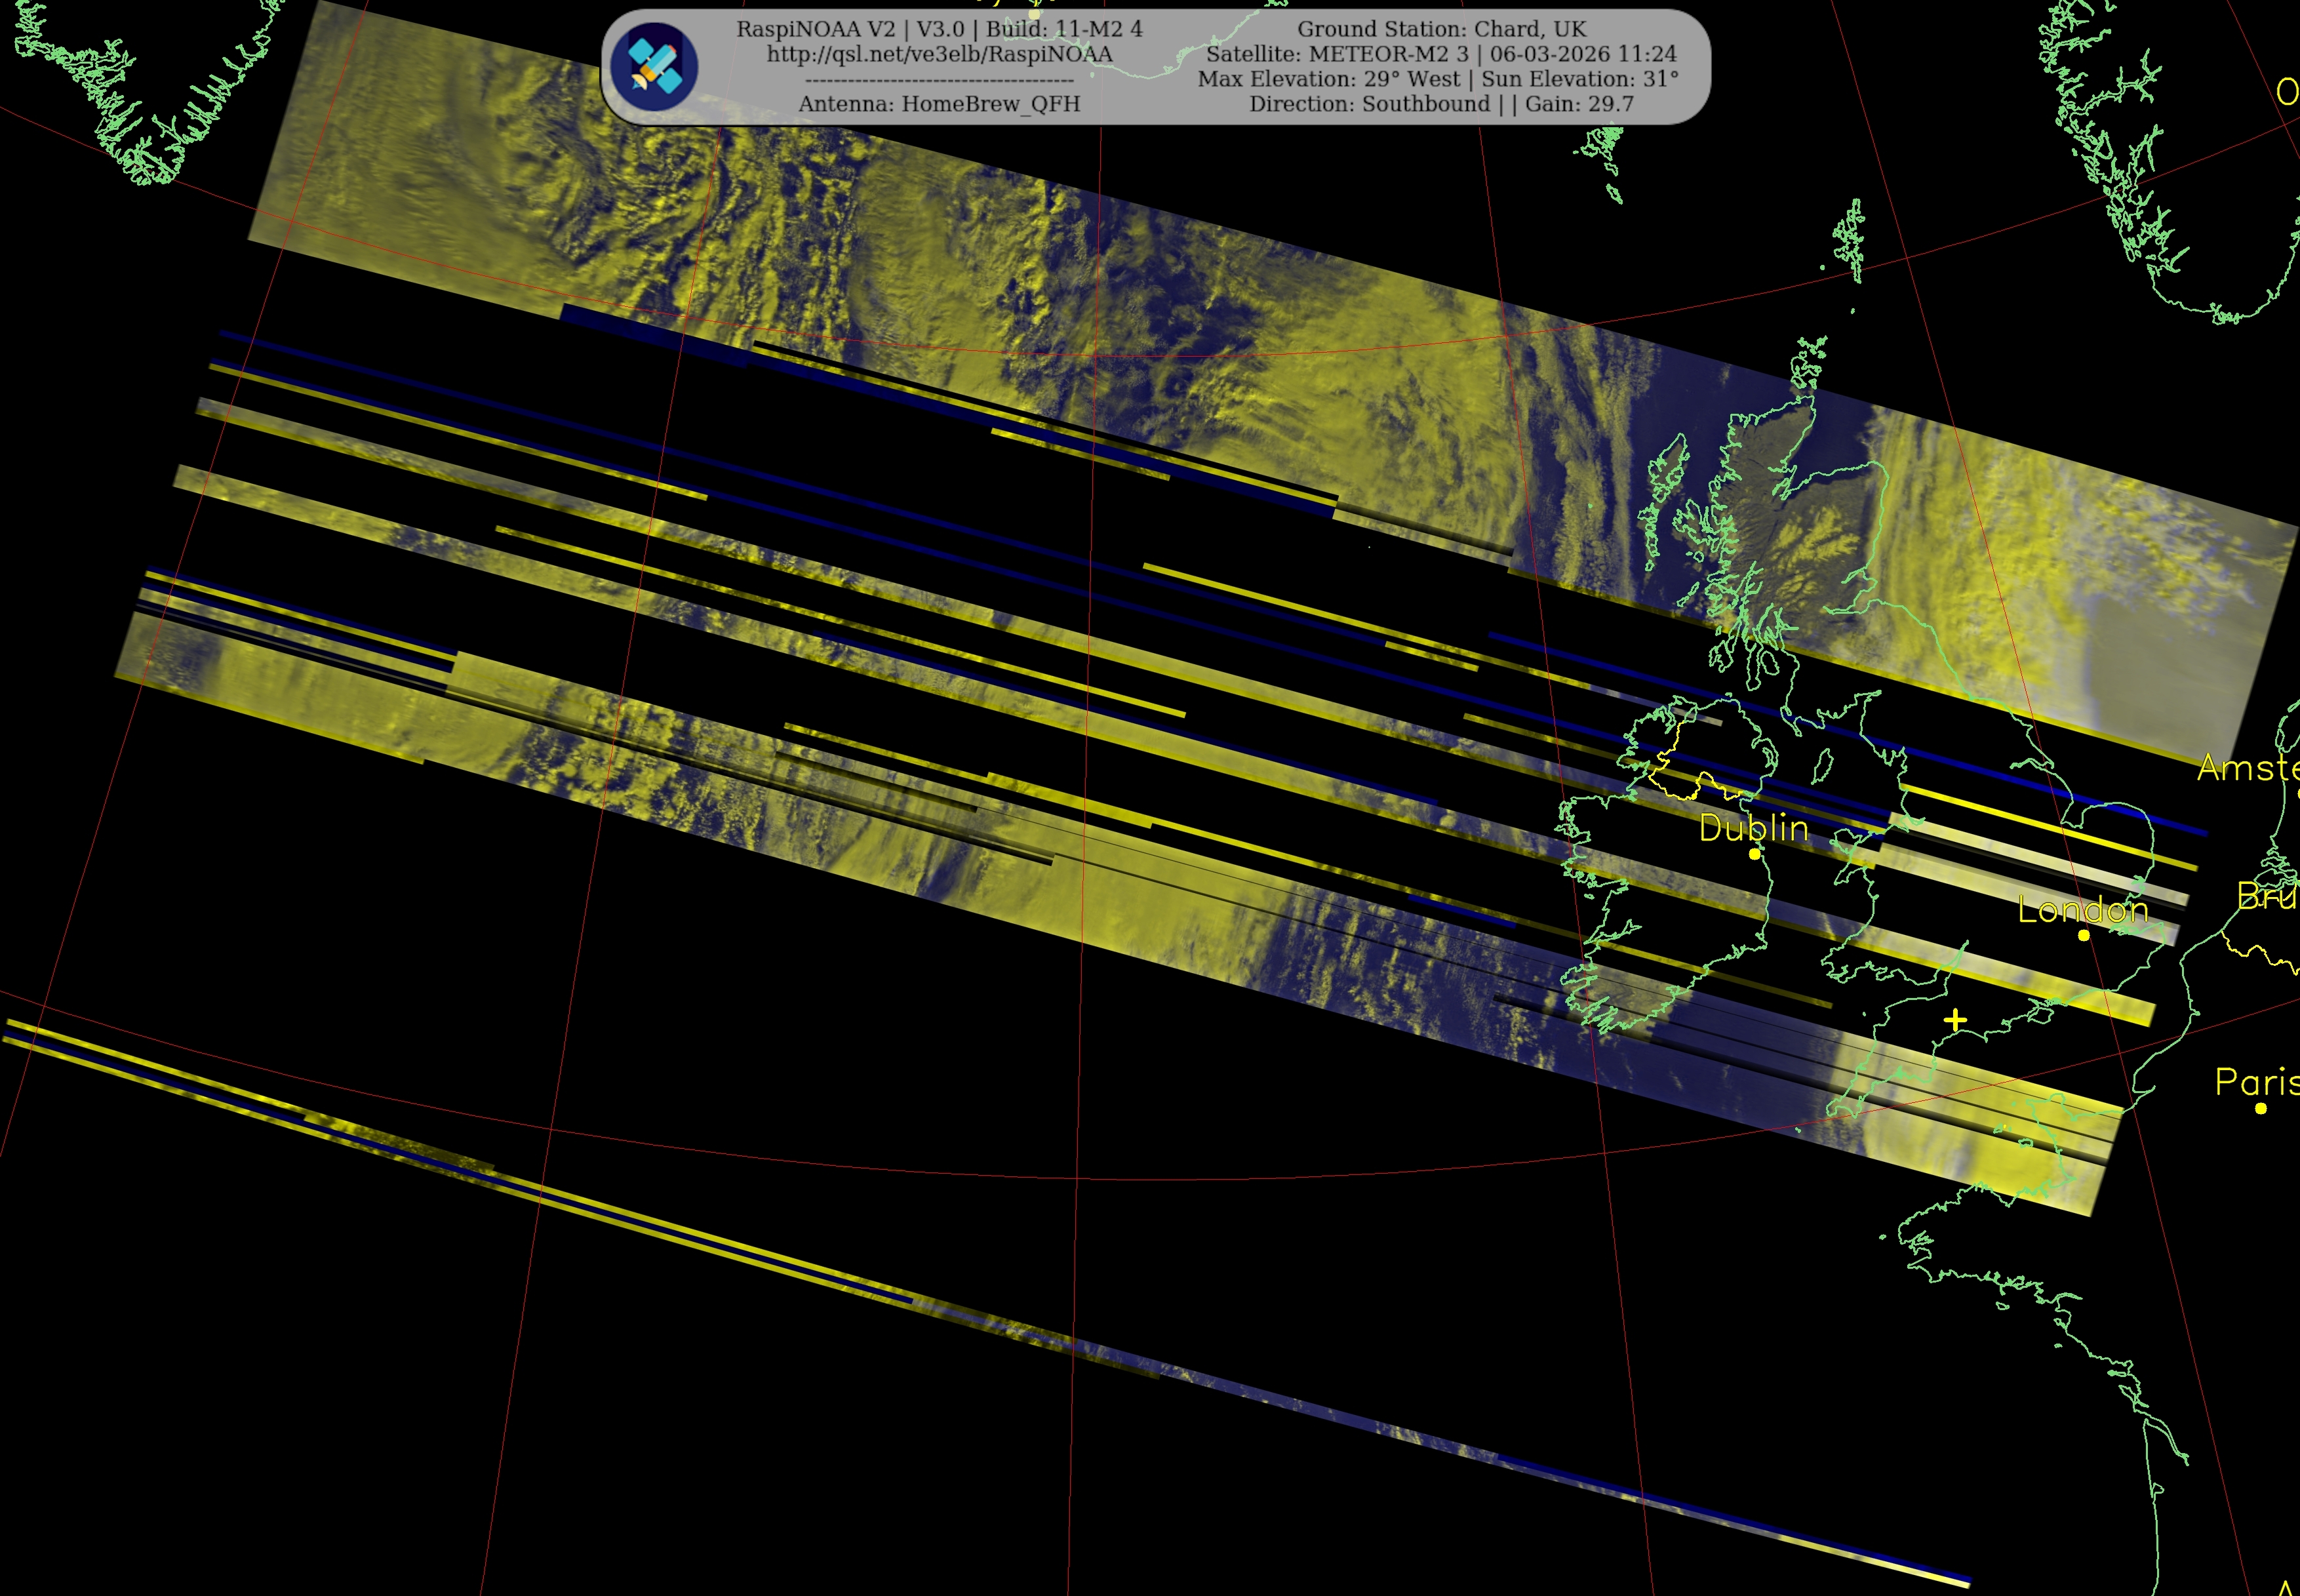Click the Max Elevation 29° West text
The image size is (2300, 1596).
[x=1329, y=79]
